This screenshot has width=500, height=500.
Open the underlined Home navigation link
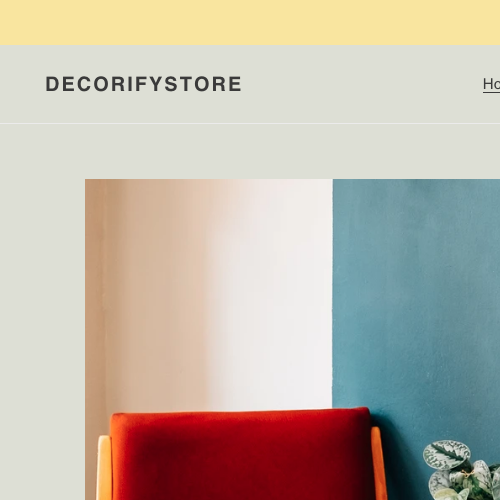(x=491, y=84)
